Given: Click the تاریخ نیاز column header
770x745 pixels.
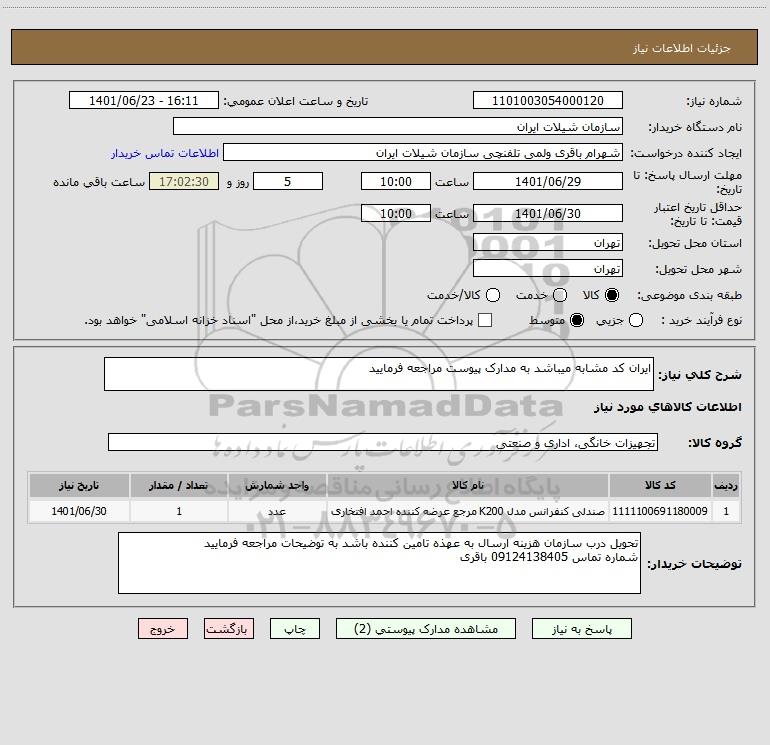Looking at the screenshot, I should point(79,485).
